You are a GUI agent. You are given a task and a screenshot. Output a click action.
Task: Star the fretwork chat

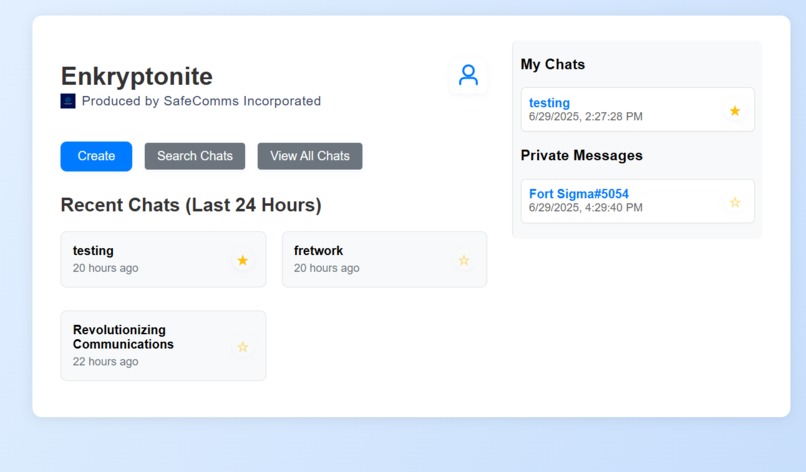[x=464, y=260]
